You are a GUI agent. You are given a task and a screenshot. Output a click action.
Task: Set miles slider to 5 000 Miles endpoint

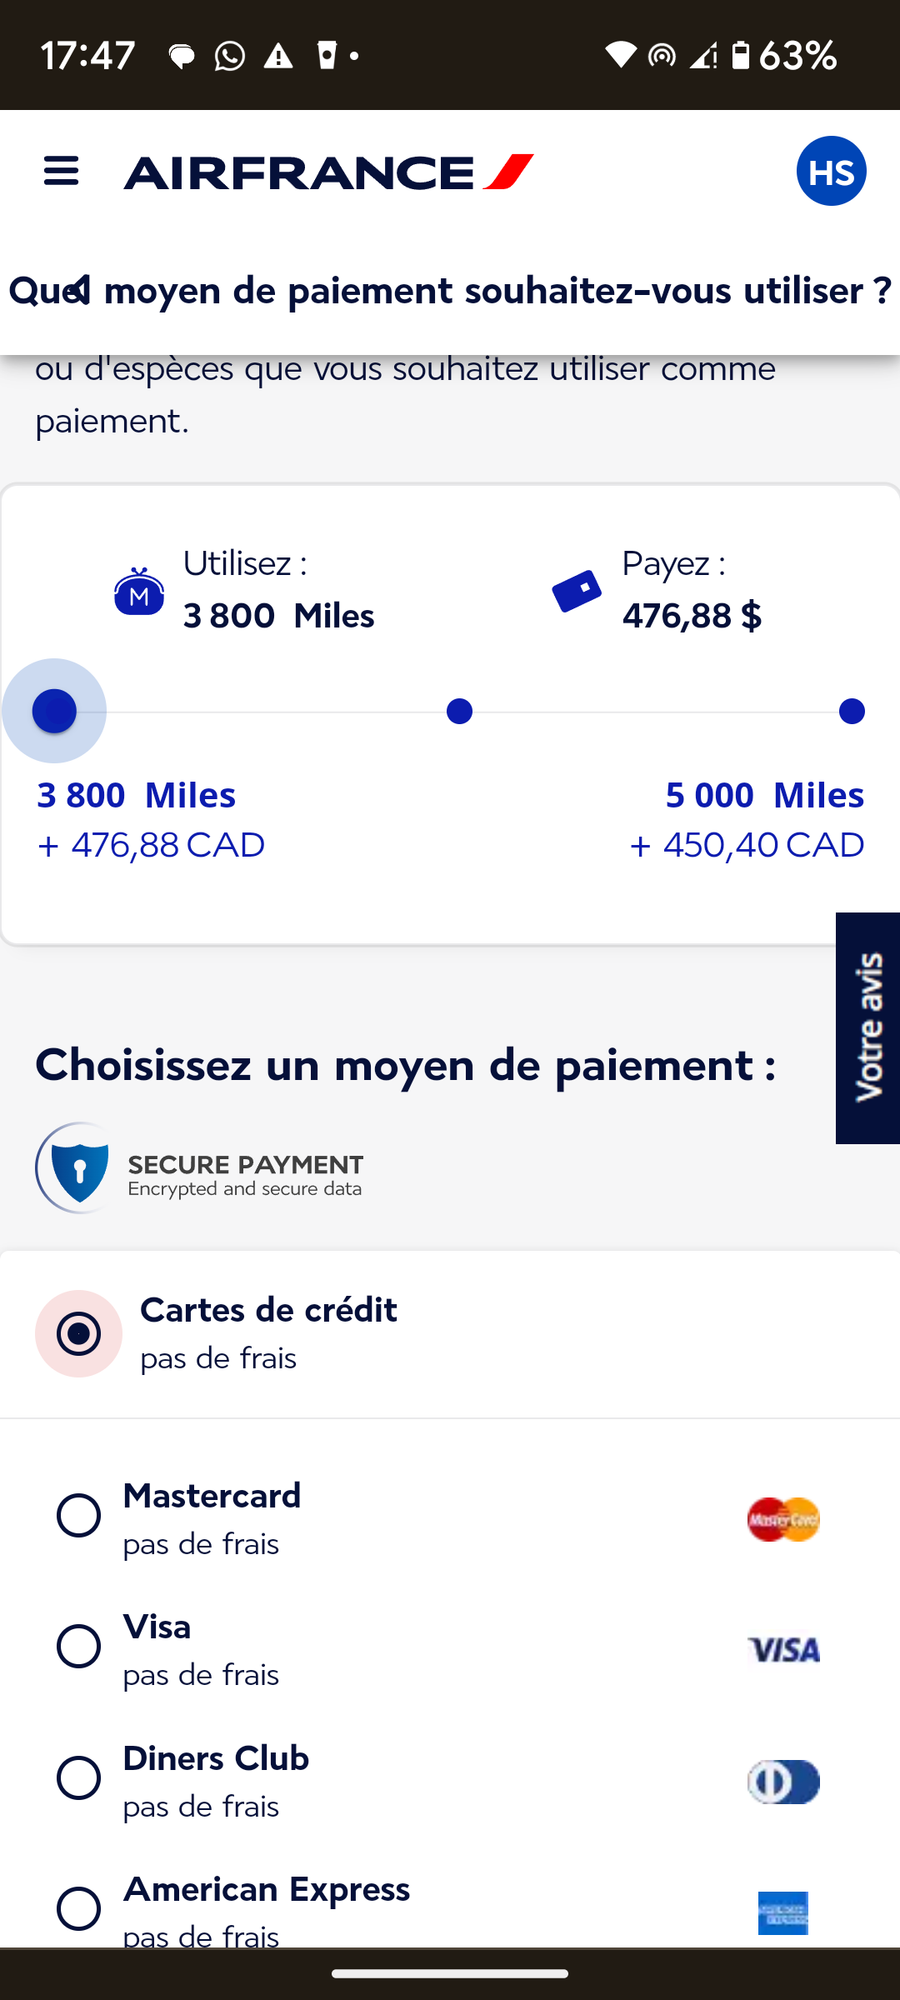click(x=852, y=711)
